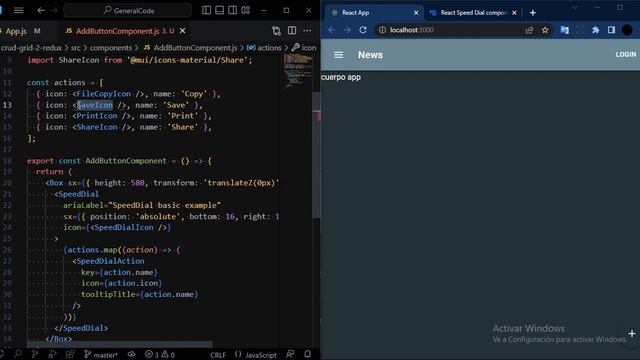Open crud-grid-2-redux breadcrumb segment
This screenshot has width=640, height=360.
[x=31, y=48]
